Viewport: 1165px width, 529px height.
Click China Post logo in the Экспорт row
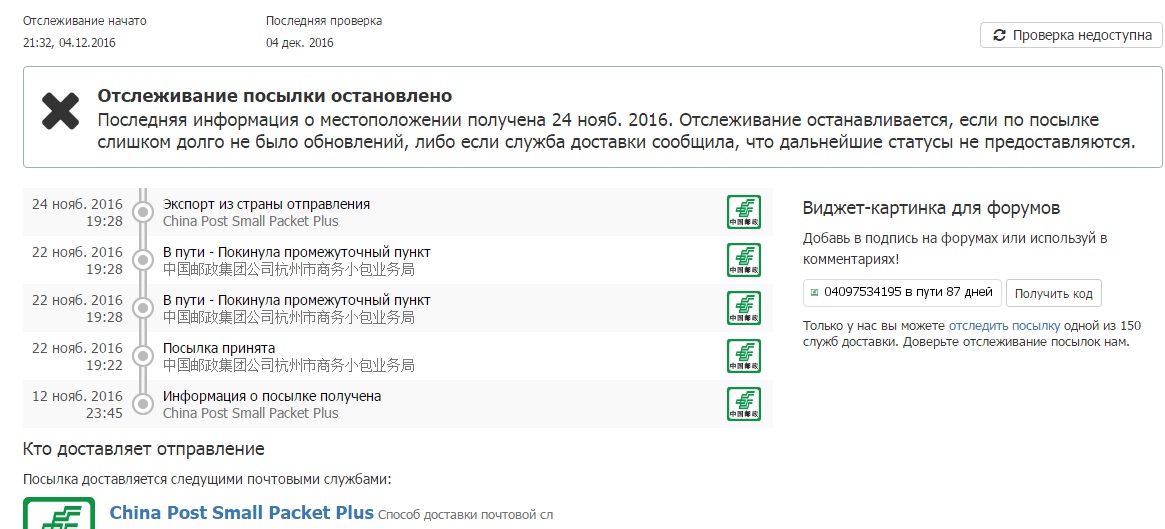pyautogui.click(x=743, y=212)
